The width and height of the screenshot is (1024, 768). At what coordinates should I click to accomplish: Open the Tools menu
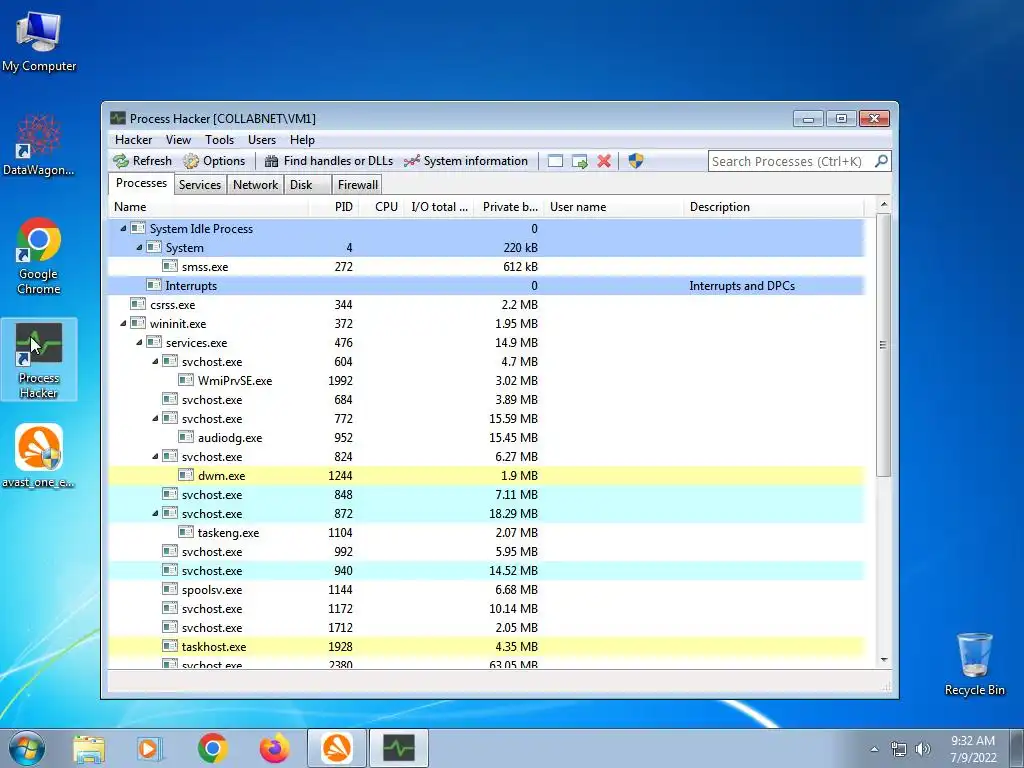219,140
